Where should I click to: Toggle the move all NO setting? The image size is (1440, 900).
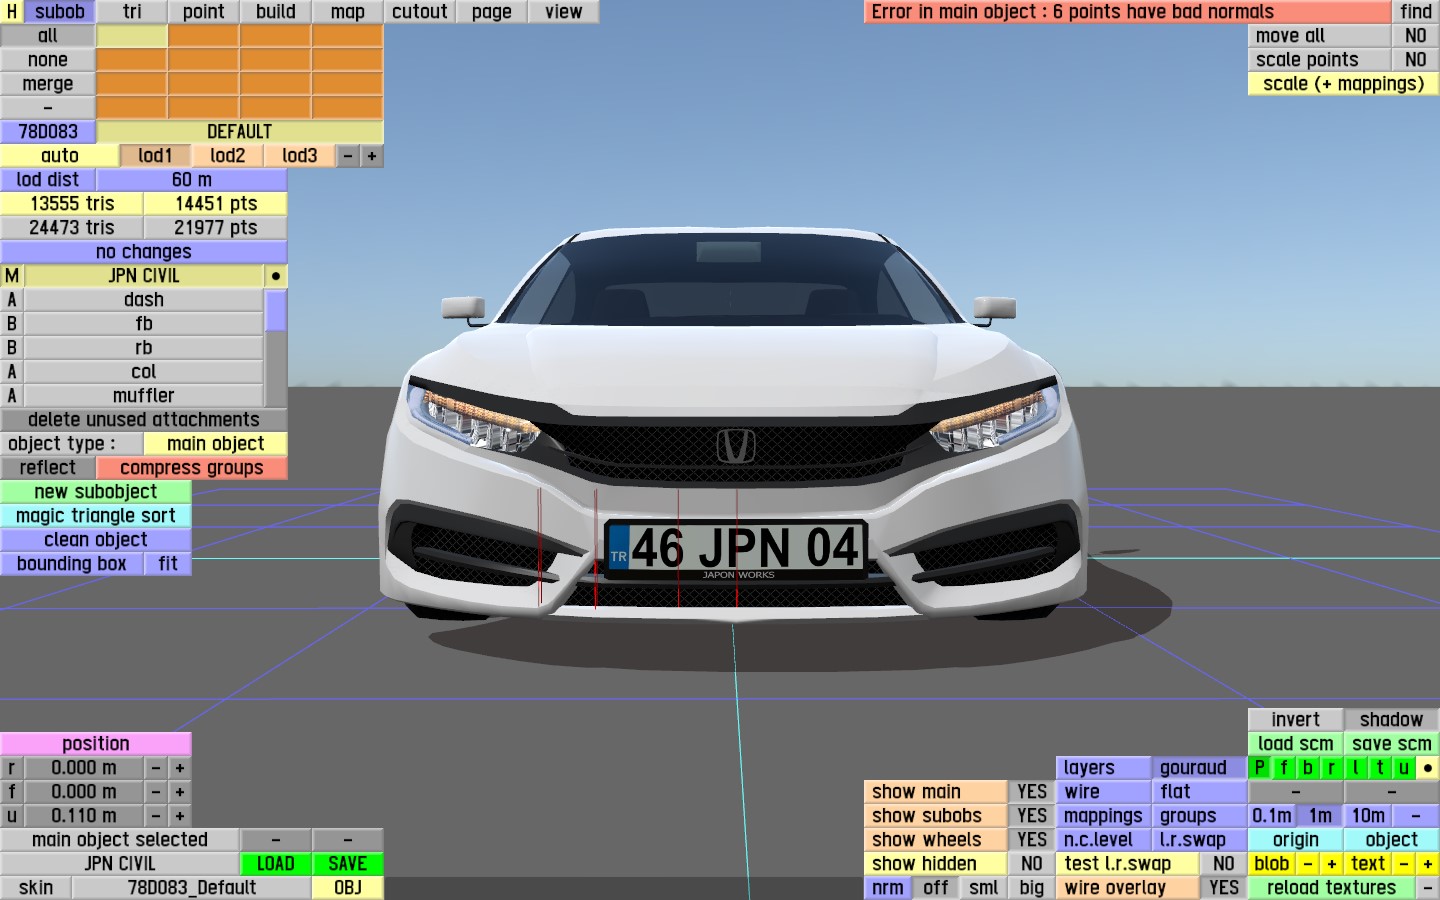pyautogui.click(x=1416, y=36)
